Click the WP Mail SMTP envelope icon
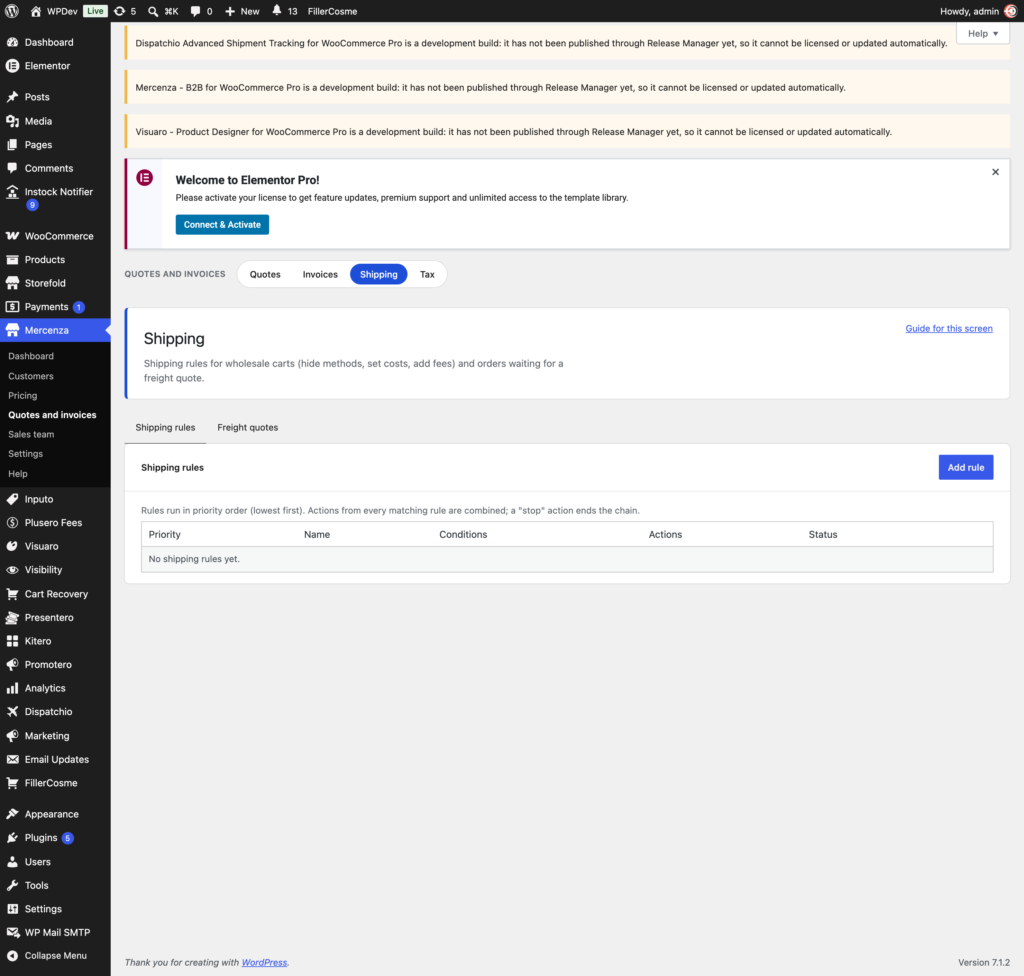1024x976 pixels. point(12,932)
